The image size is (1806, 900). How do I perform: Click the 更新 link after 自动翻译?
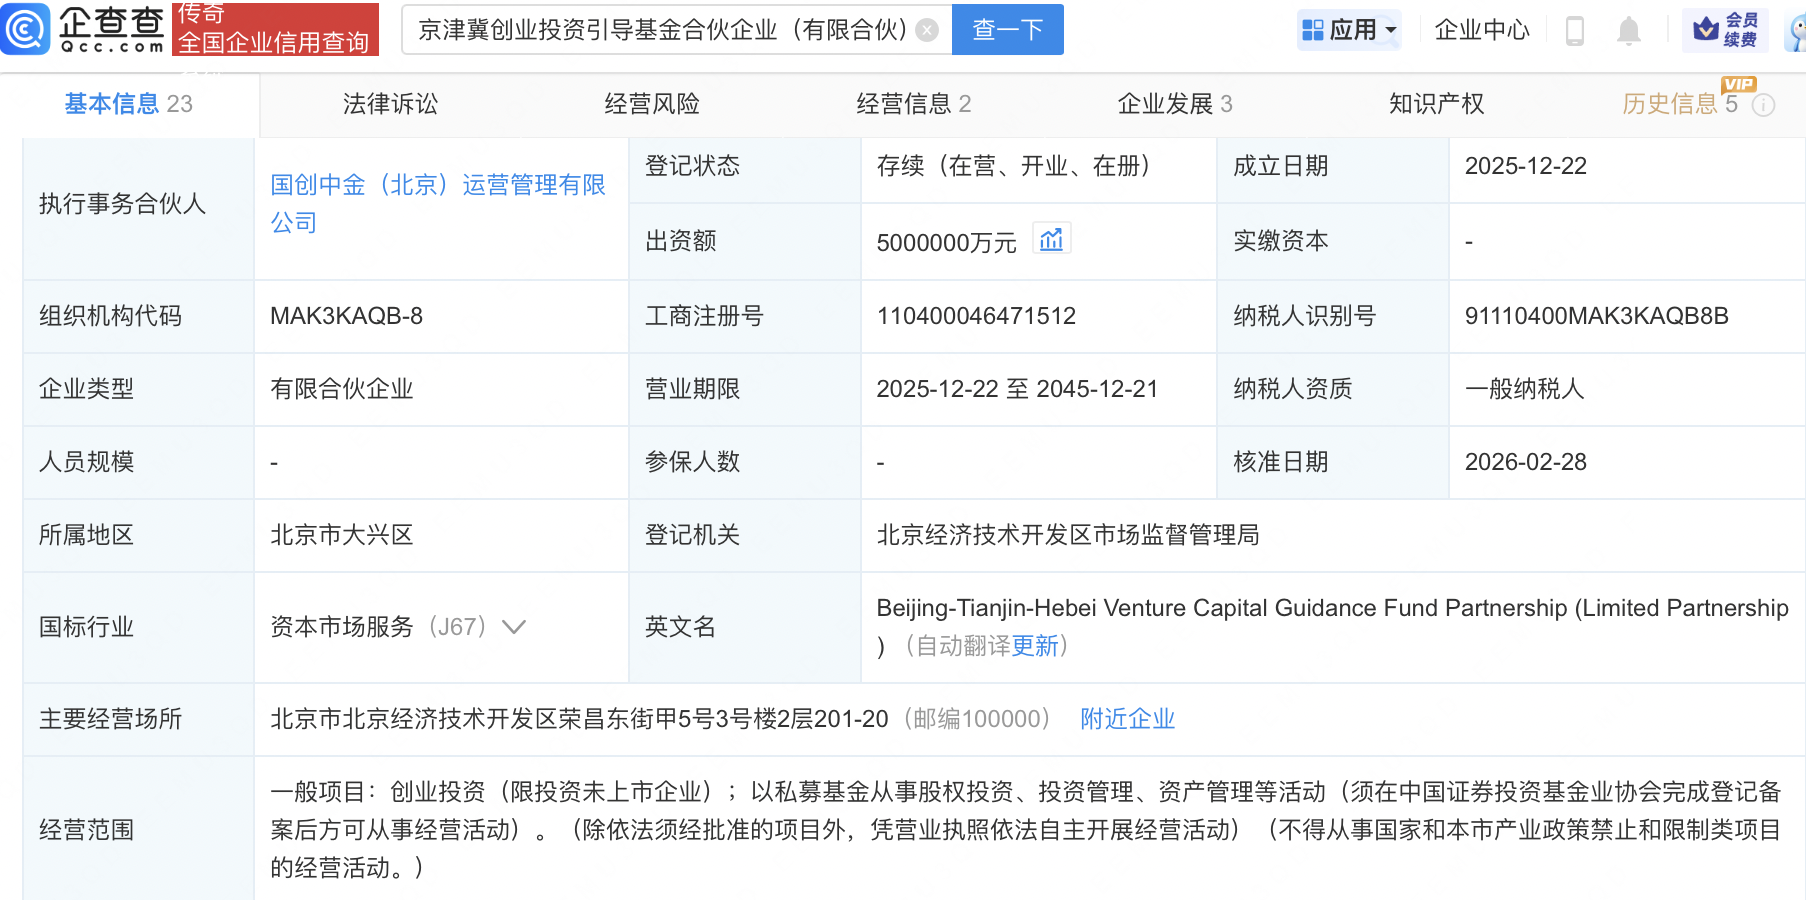coord(1034,646)
